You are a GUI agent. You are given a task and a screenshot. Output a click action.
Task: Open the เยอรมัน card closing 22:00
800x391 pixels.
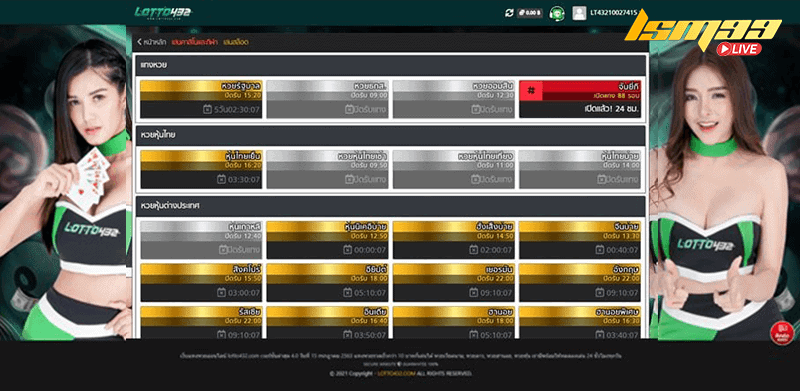(x=454, y=283)
